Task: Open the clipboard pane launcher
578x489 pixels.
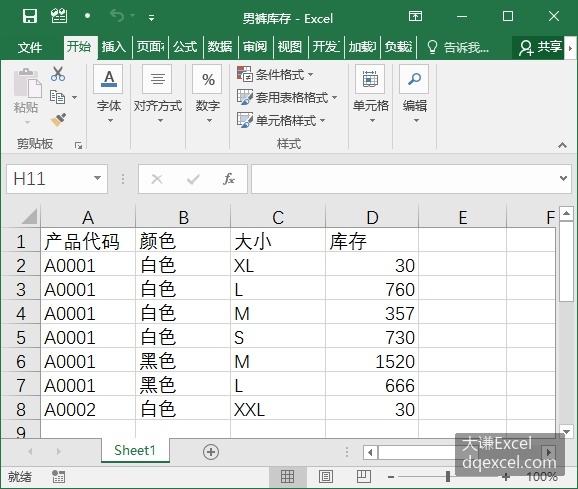Action: tap(78, 145)
